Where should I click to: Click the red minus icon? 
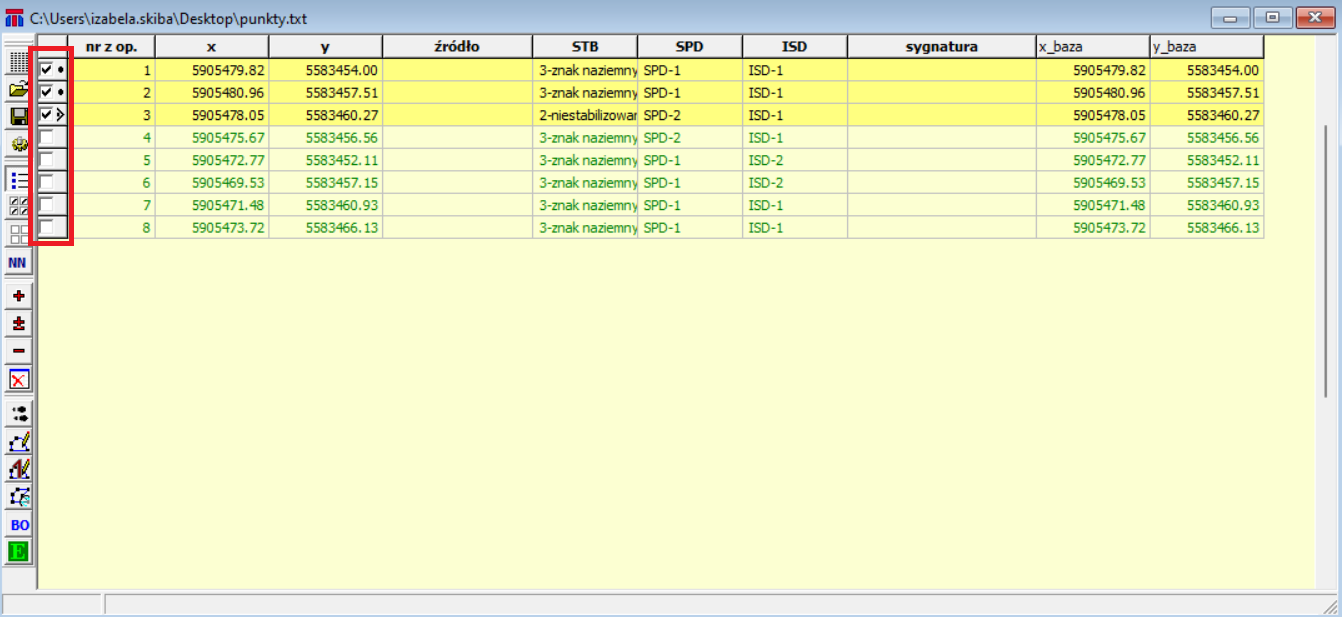click(18, 351)
